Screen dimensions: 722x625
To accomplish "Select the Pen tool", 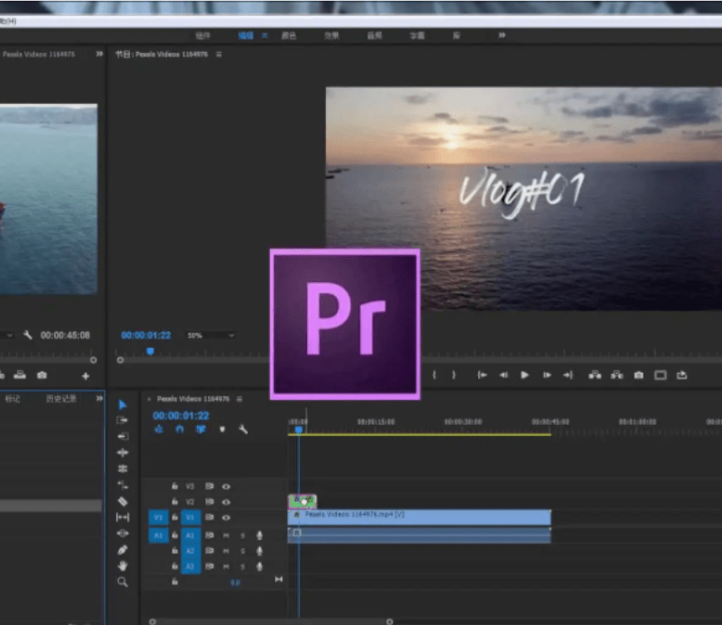I will 122,550.
